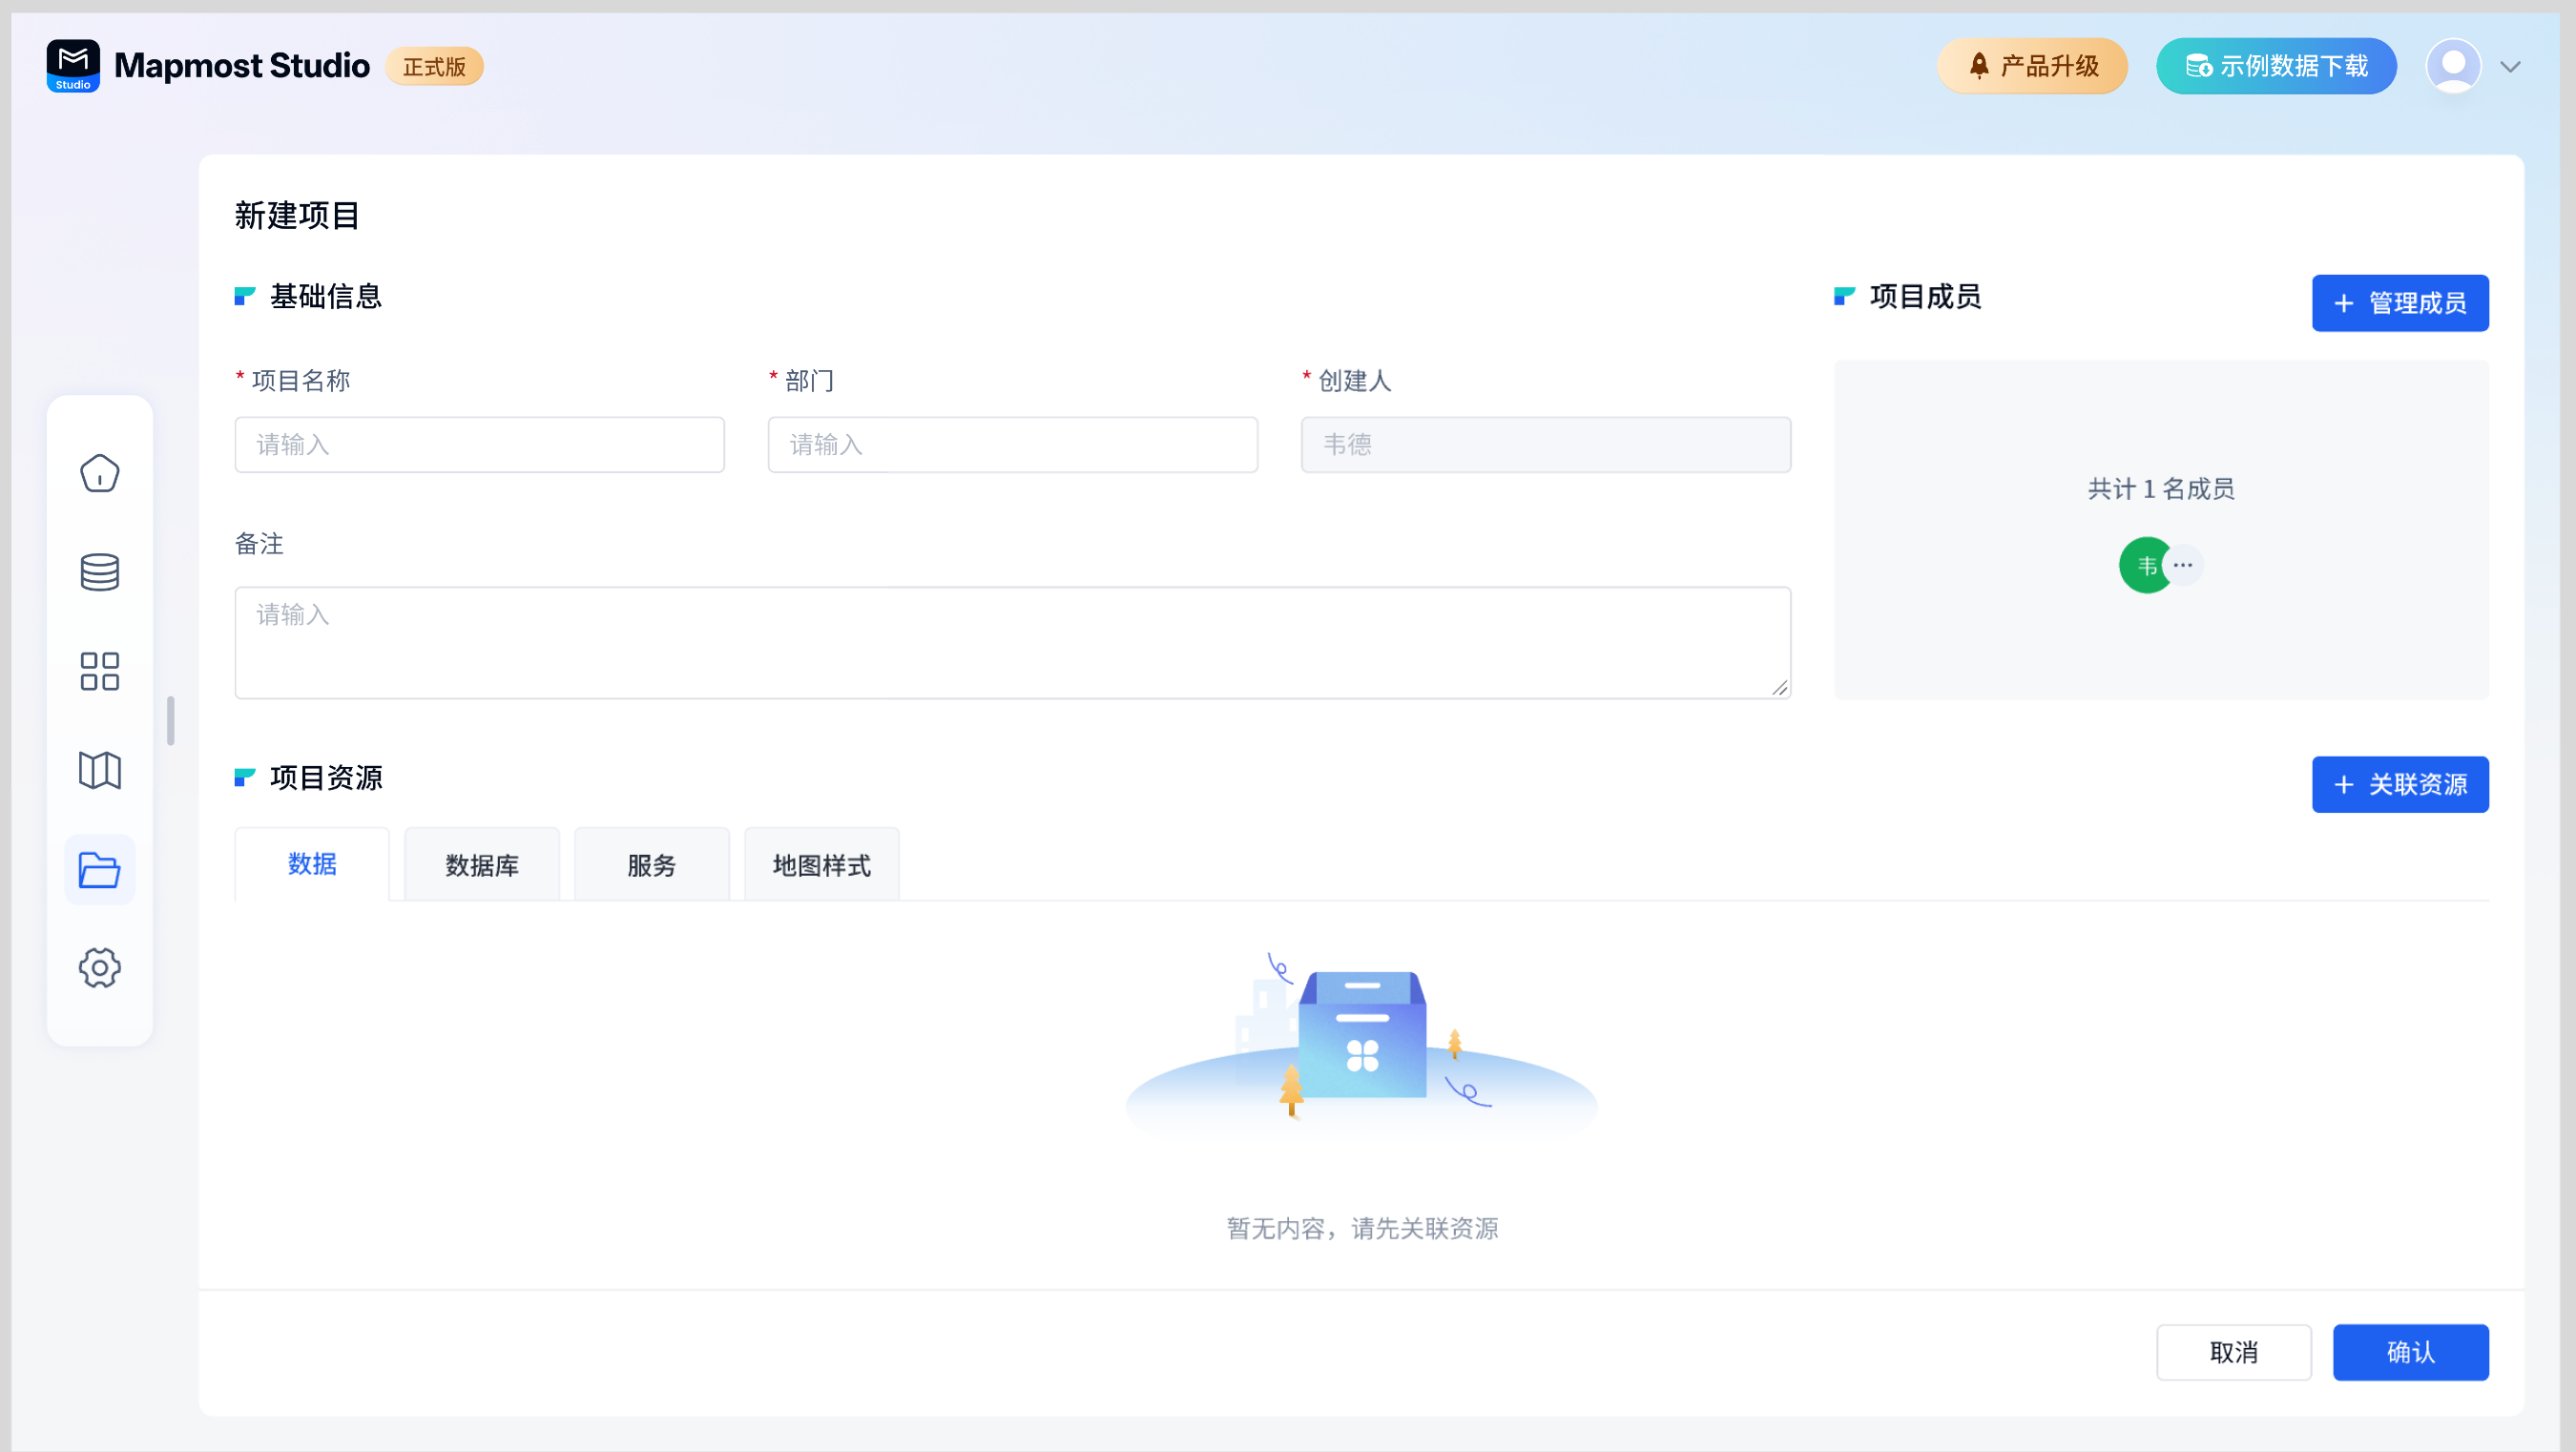Viewport: 2576px width, 1452px height.
Task: Select the project folder icon in sidebar
Action: 99,869
